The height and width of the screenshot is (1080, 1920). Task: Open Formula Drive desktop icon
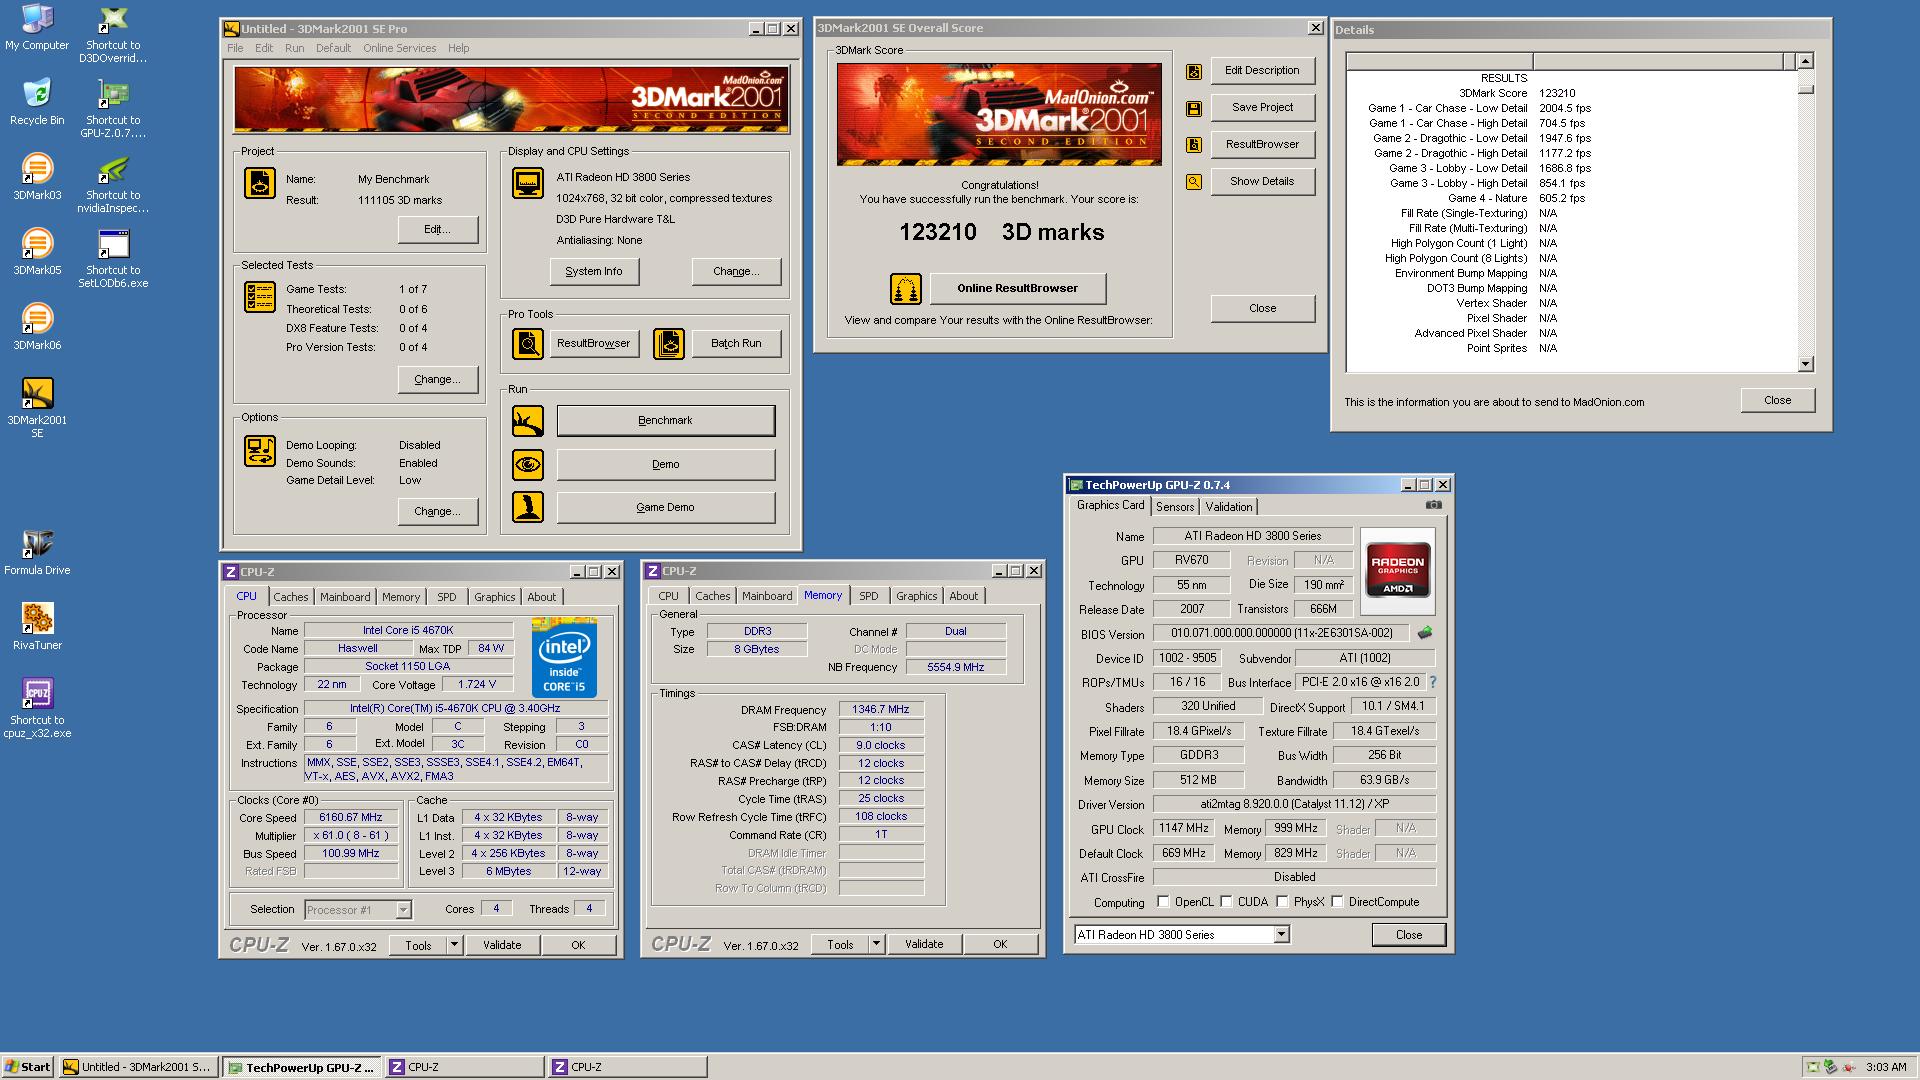[37, 552]
